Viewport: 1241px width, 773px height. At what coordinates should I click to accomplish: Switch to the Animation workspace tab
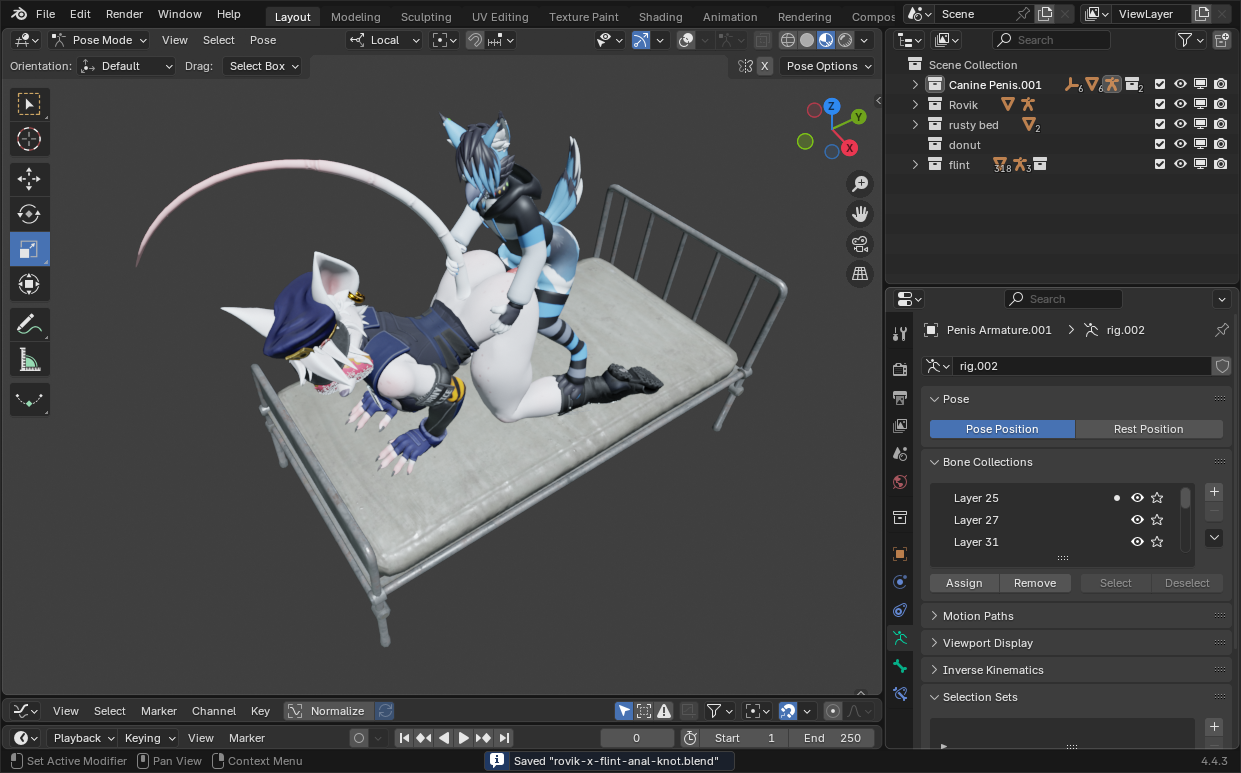pos(730,17)
